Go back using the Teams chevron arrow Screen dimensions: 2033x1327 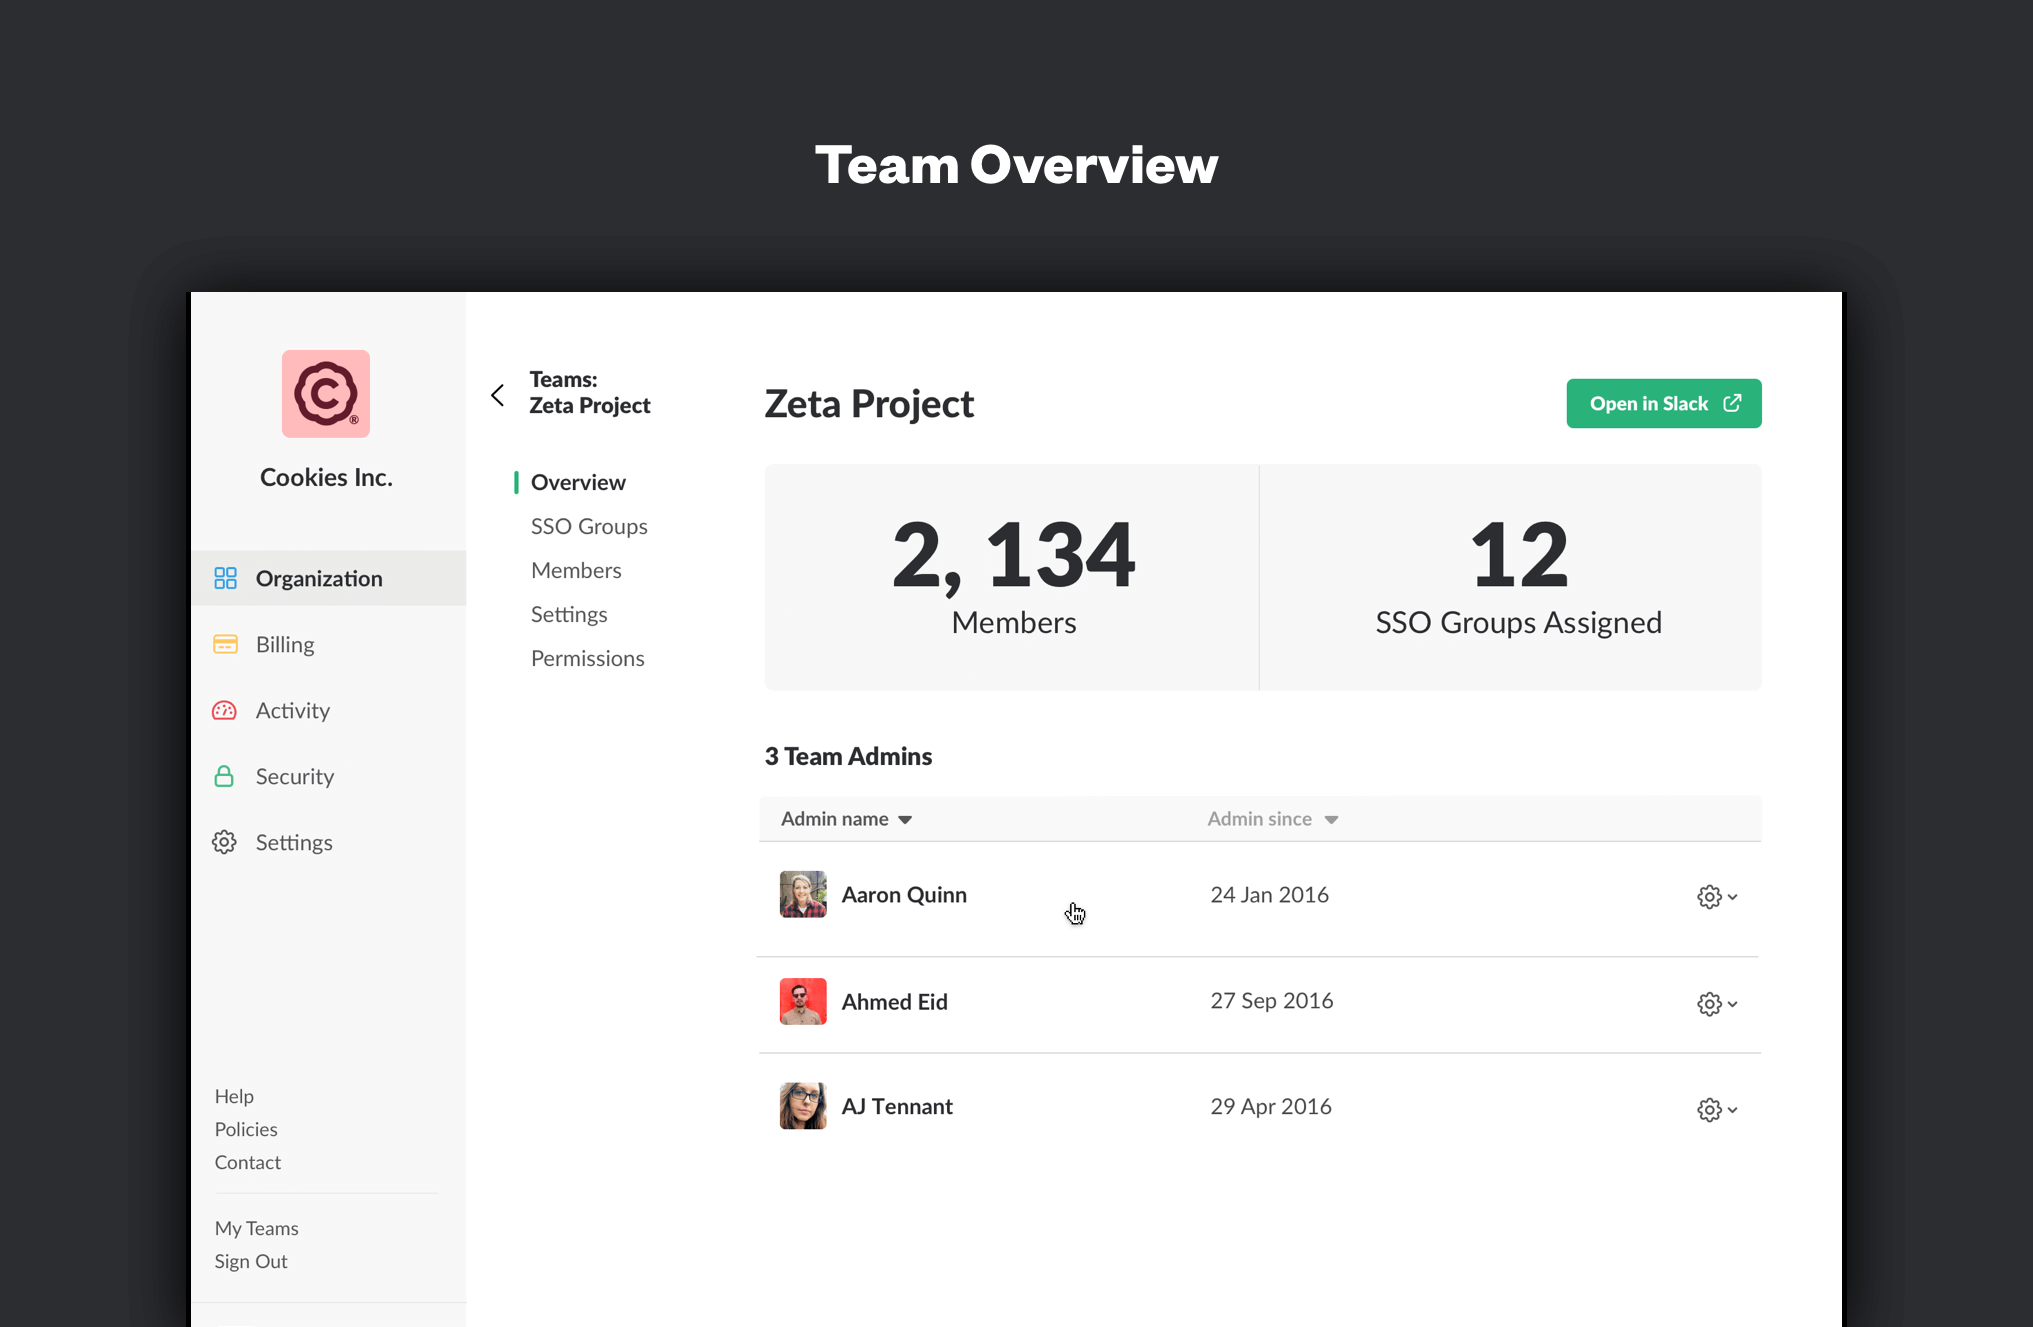pos(498,395)
